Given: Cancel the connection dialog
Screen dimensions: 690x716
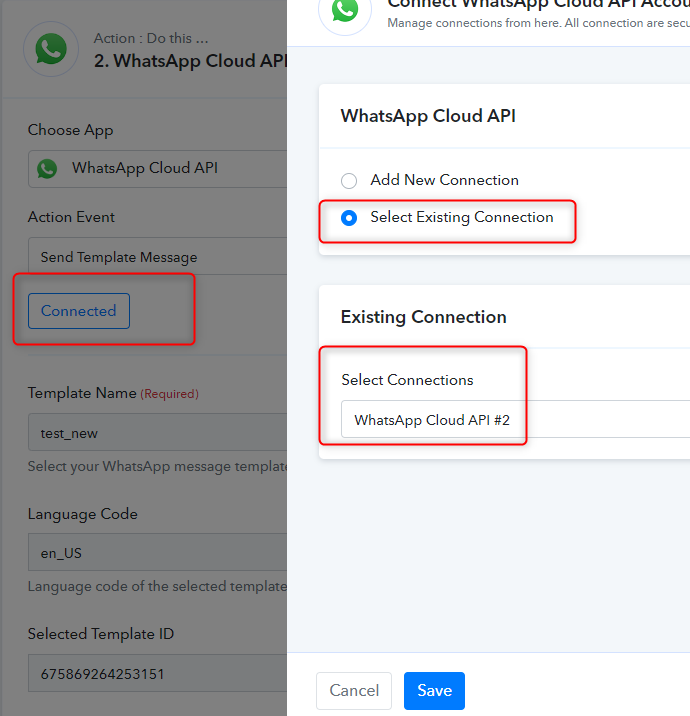Looking at the screenshot, I should point(354,690).
